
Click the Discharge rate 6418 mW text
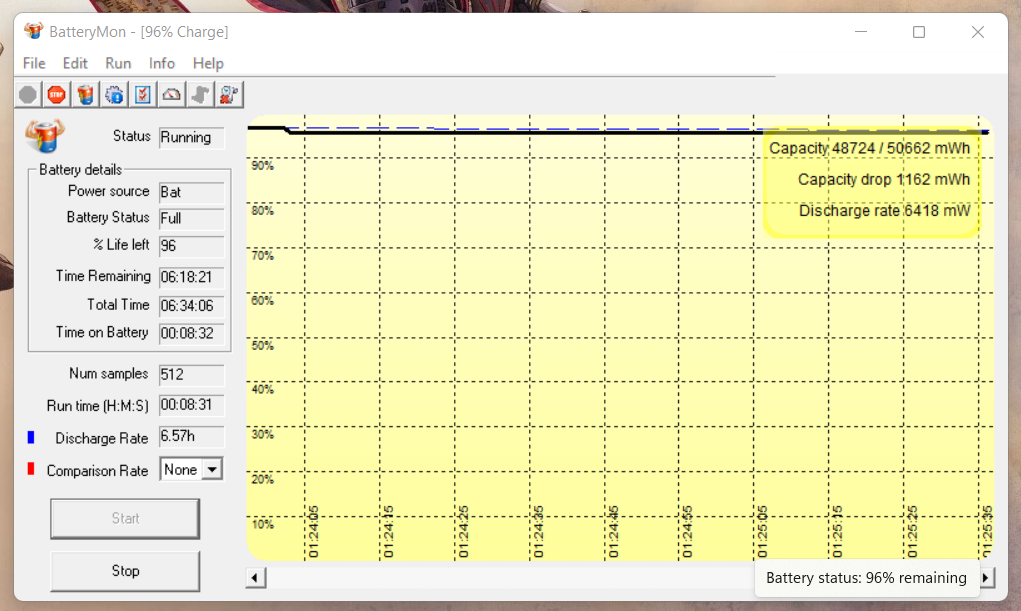[884, 211]
